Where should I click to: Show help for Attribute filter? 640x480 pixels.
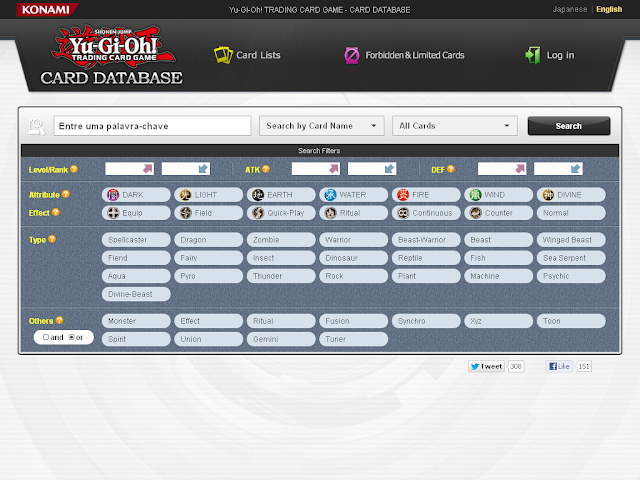coord(66,194)
